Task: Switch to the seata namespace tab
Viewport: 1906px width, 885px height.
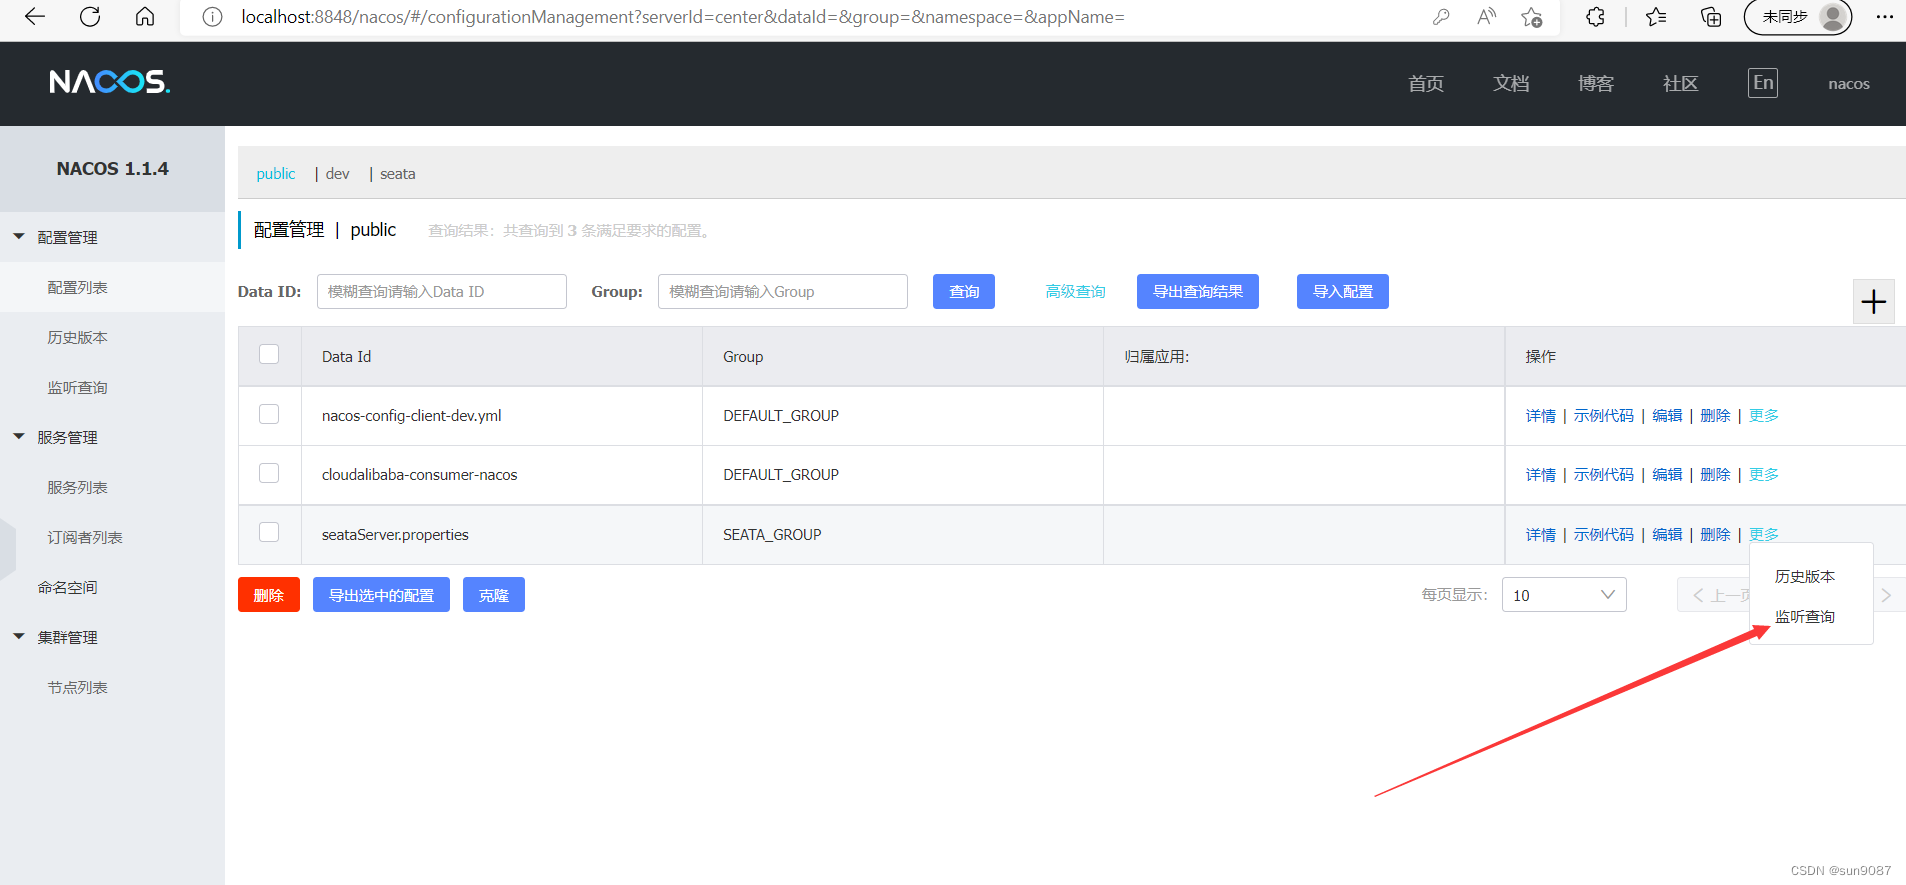Action: point(398,174)
